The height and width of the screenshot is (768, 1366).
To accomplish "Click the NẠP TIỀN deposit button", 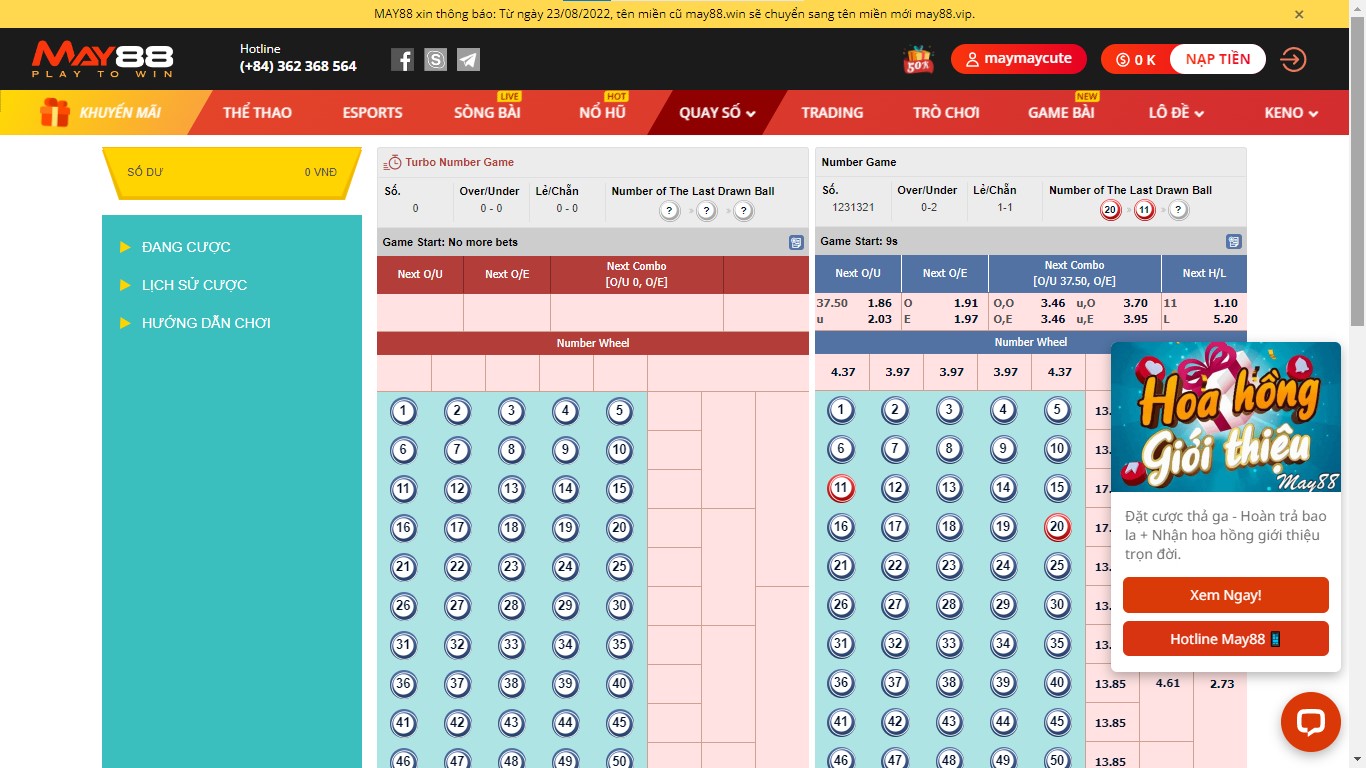I will (1217, 59).
